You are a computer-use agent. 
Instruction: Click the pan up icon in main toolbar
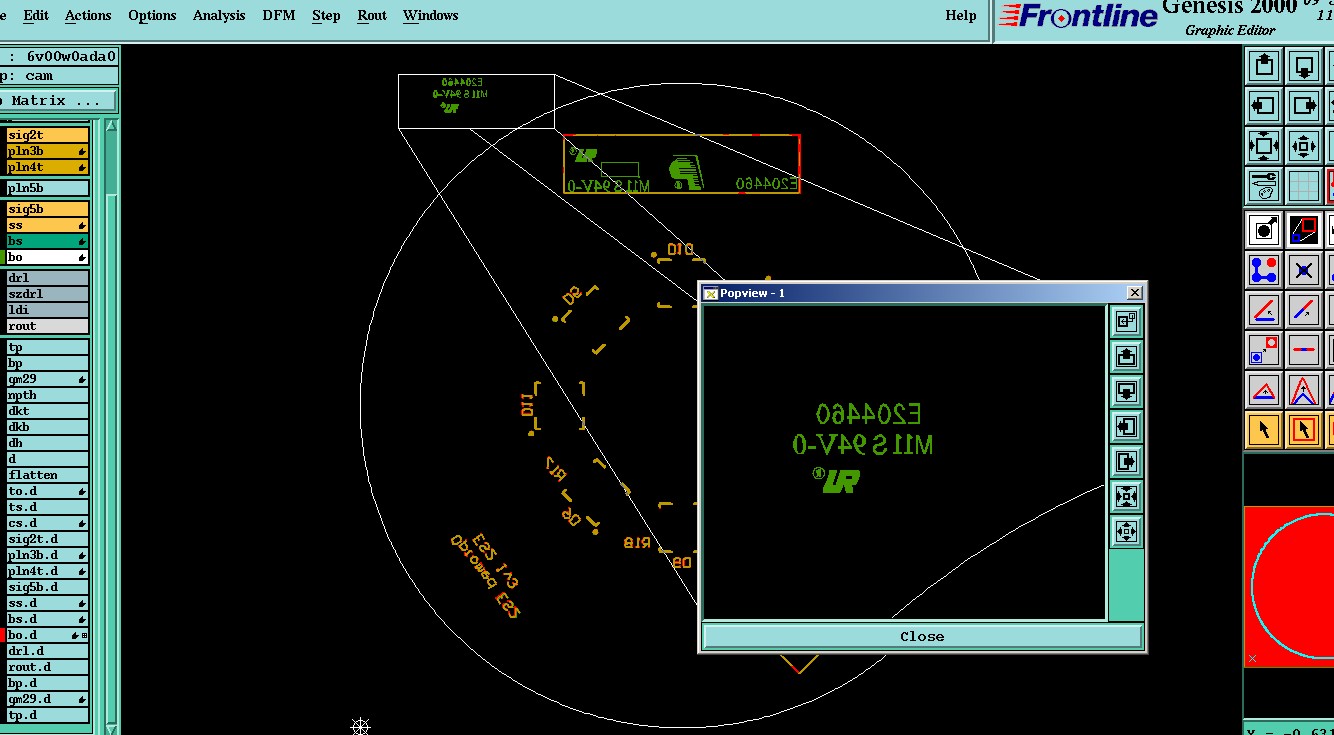point(1264,67)
